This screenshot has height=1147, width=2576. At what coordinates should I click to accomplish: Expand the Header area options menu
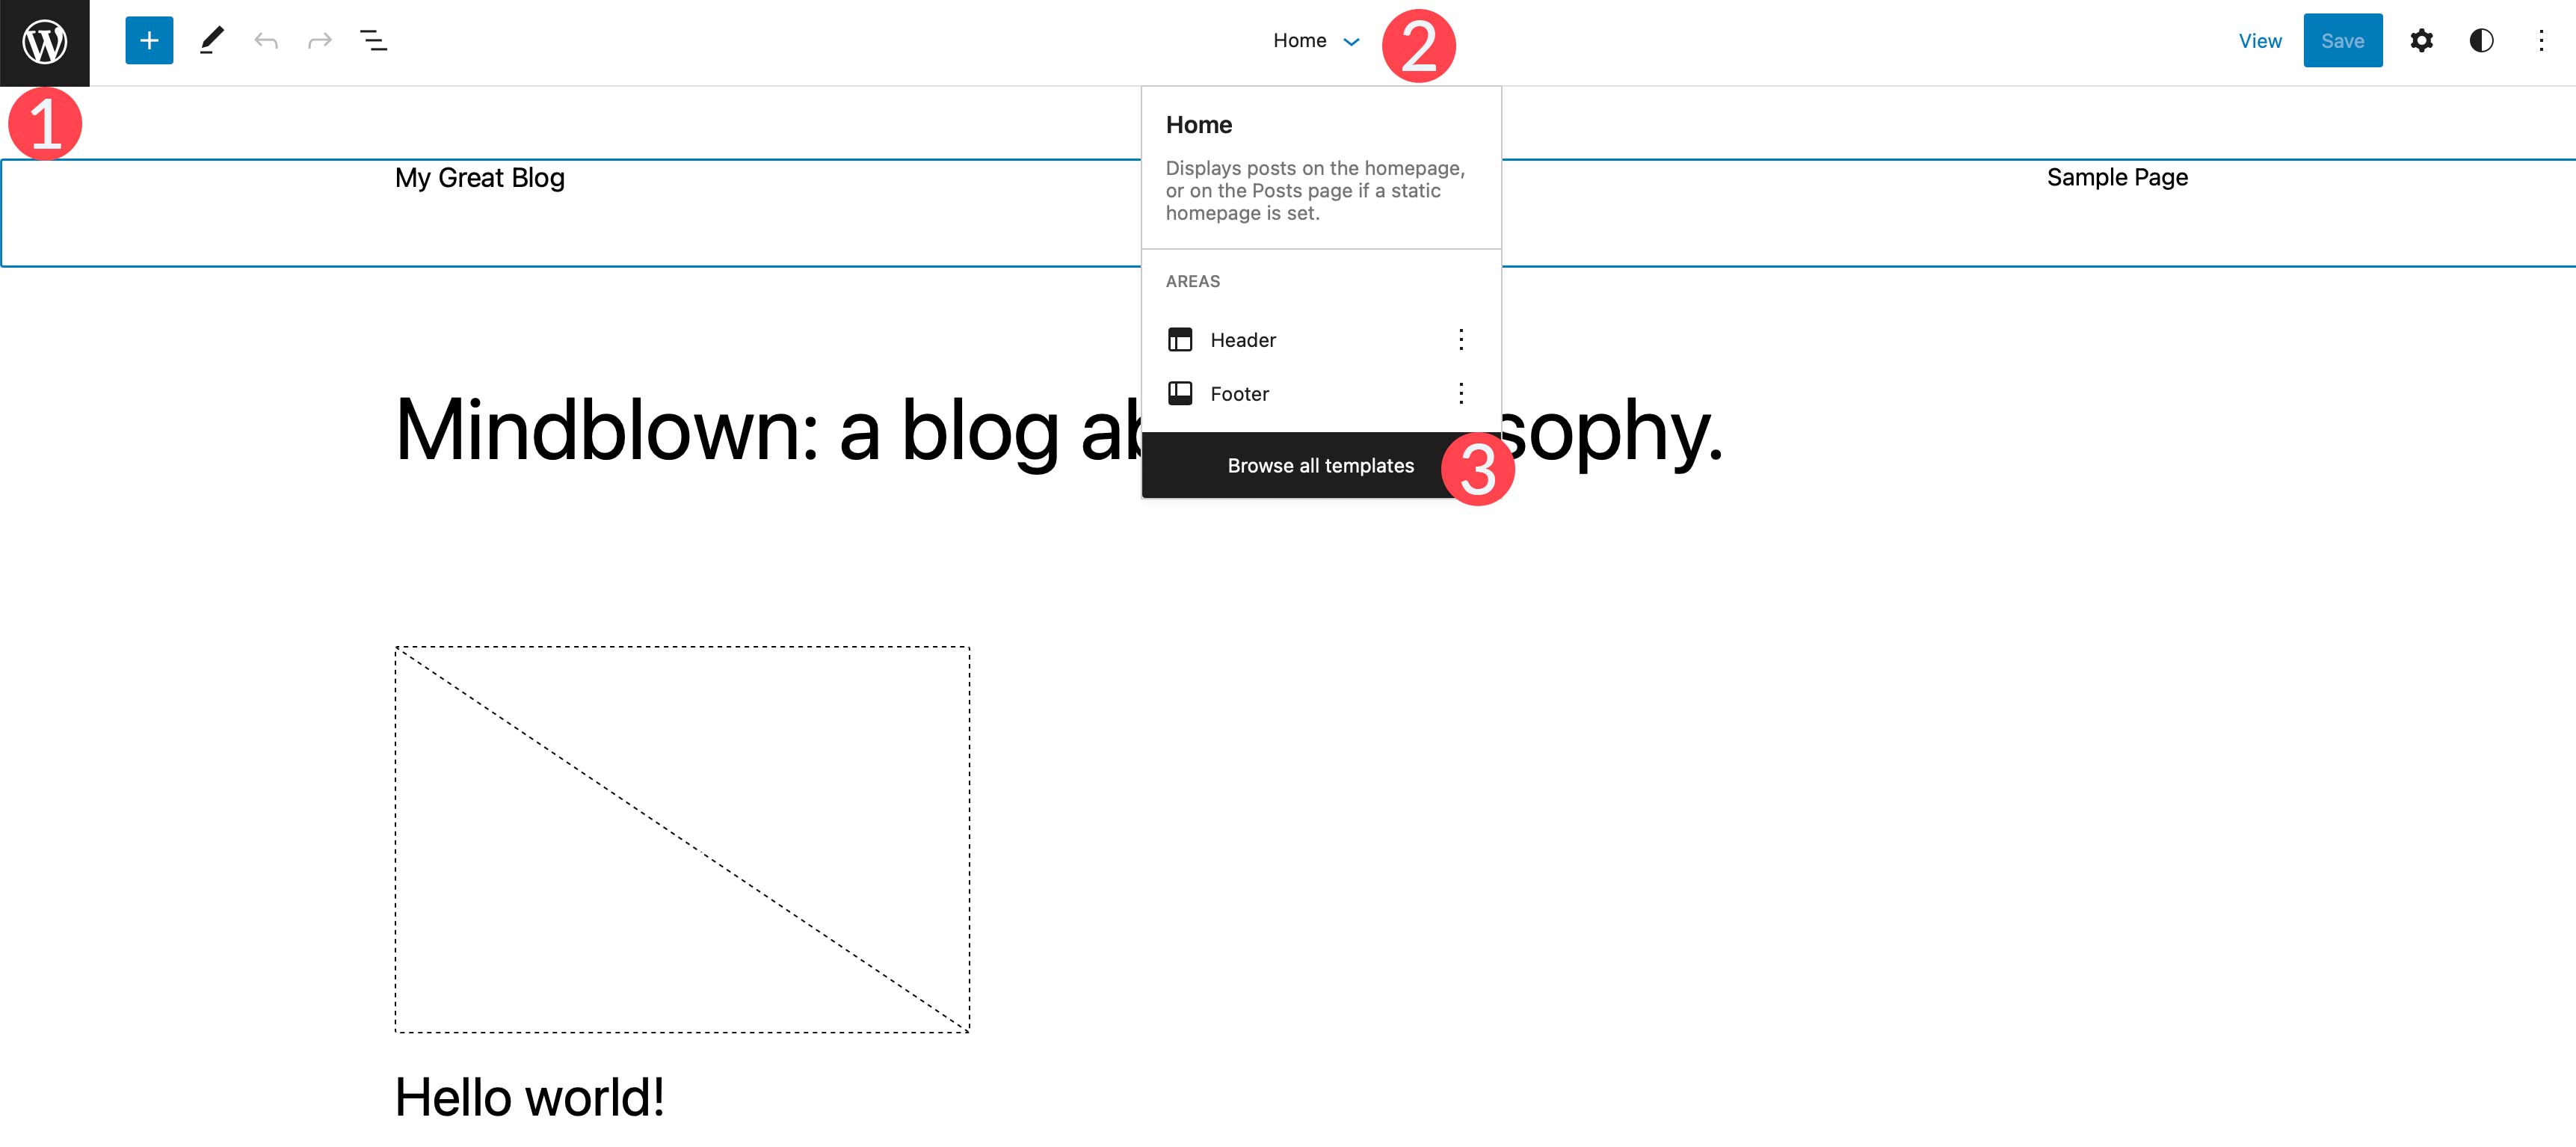[x=1457, y=339]
